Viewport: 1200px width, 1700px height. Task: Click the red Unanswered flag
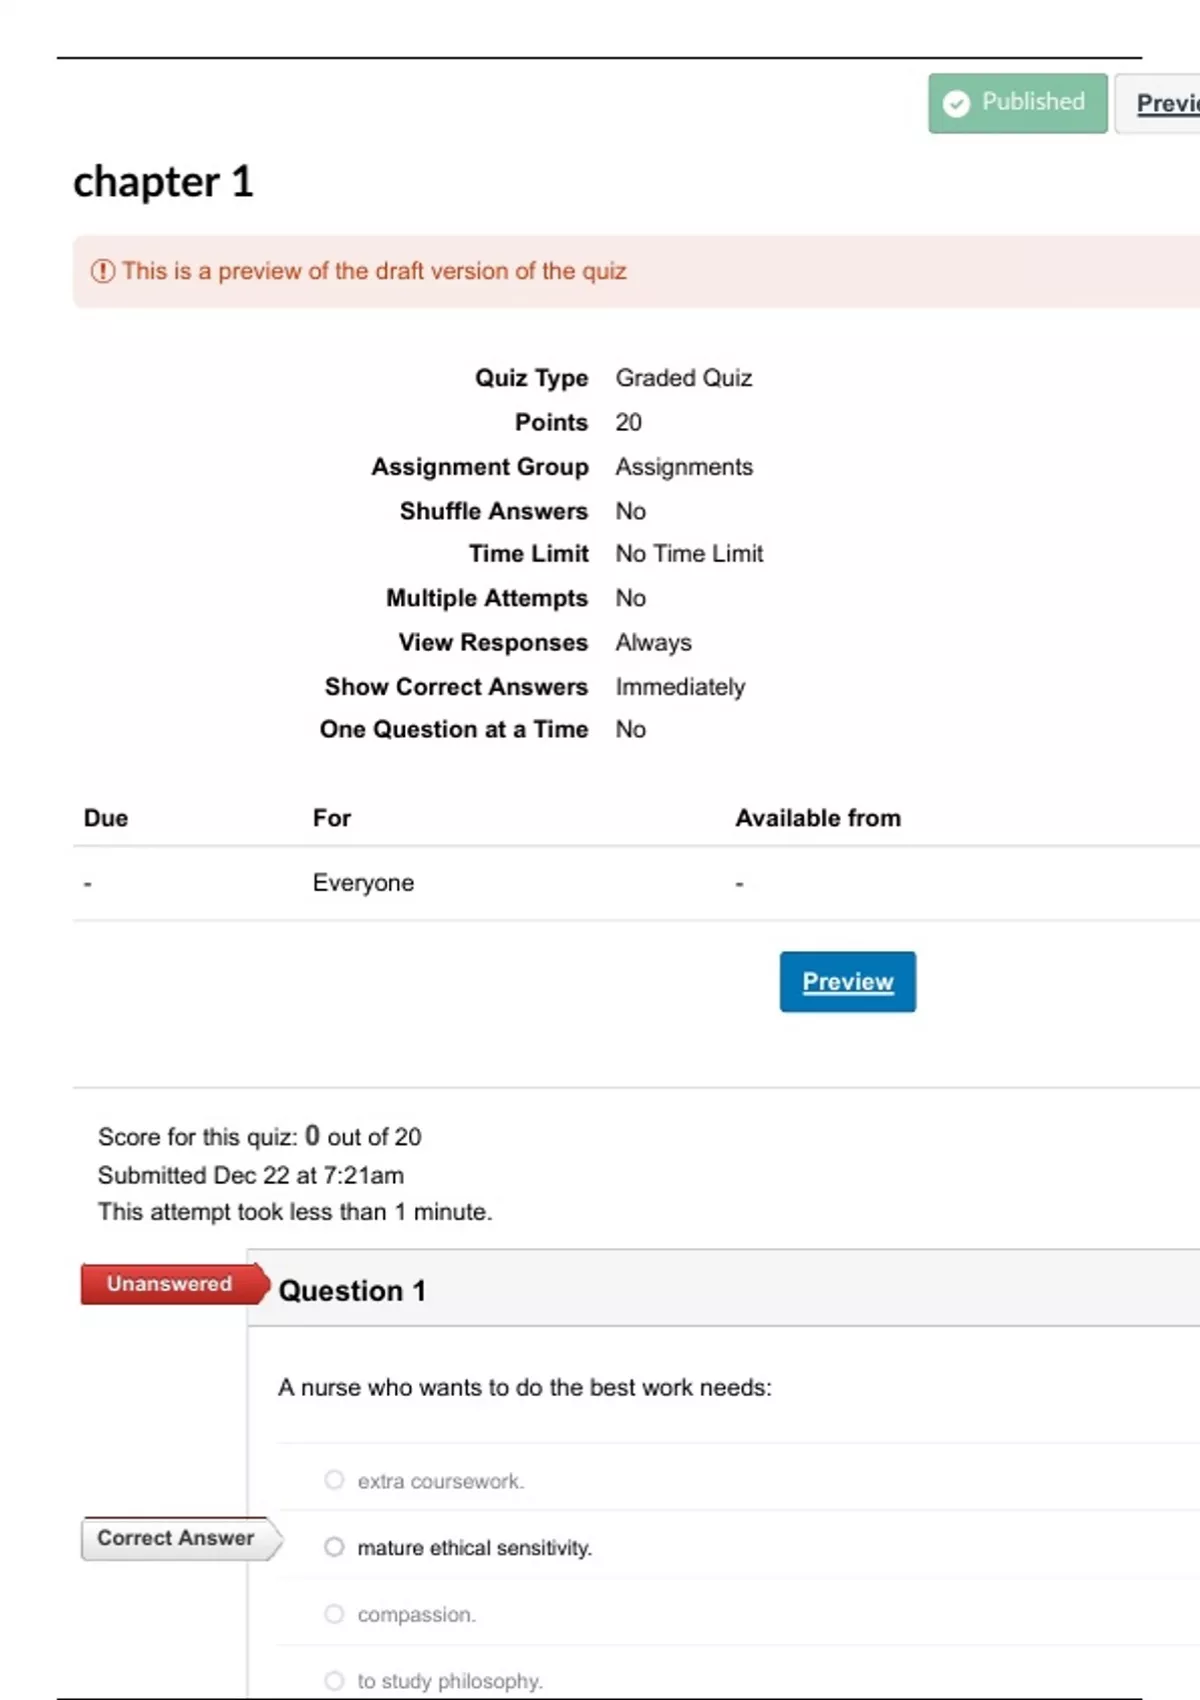175,1284
